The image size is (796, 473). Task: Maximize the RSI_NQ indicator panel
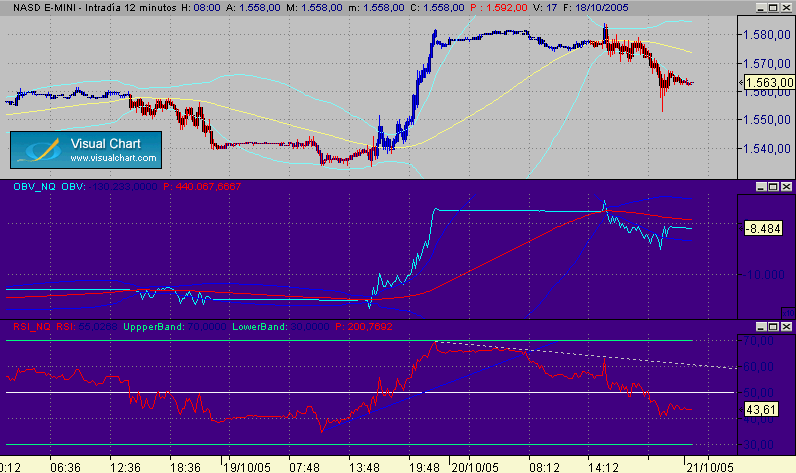(x=773, y=326)
